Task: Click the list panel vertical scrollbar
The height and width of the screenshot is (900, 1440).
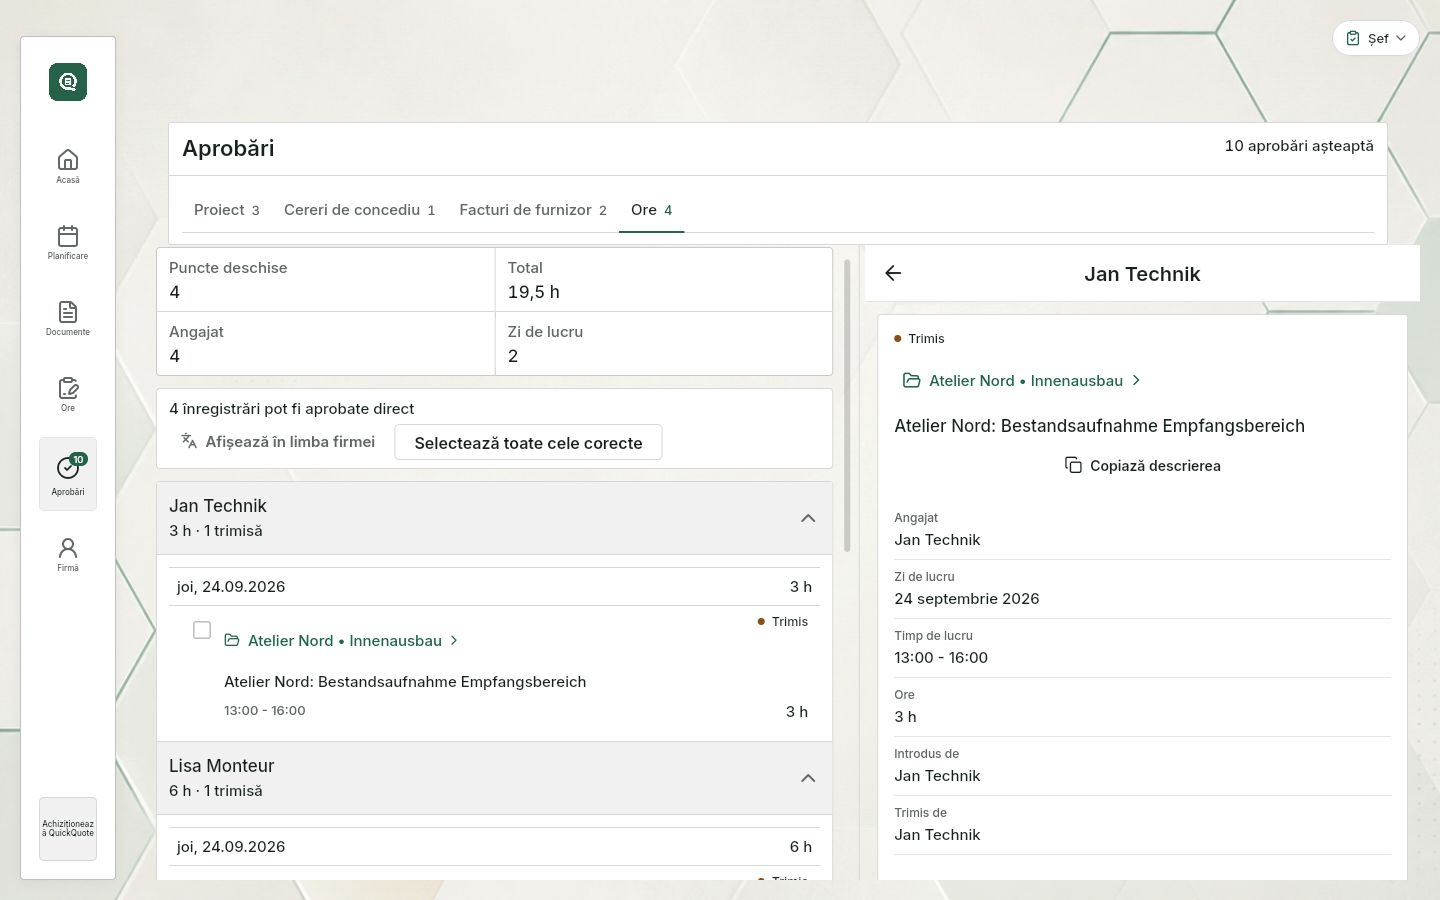Action: [848, 405]
